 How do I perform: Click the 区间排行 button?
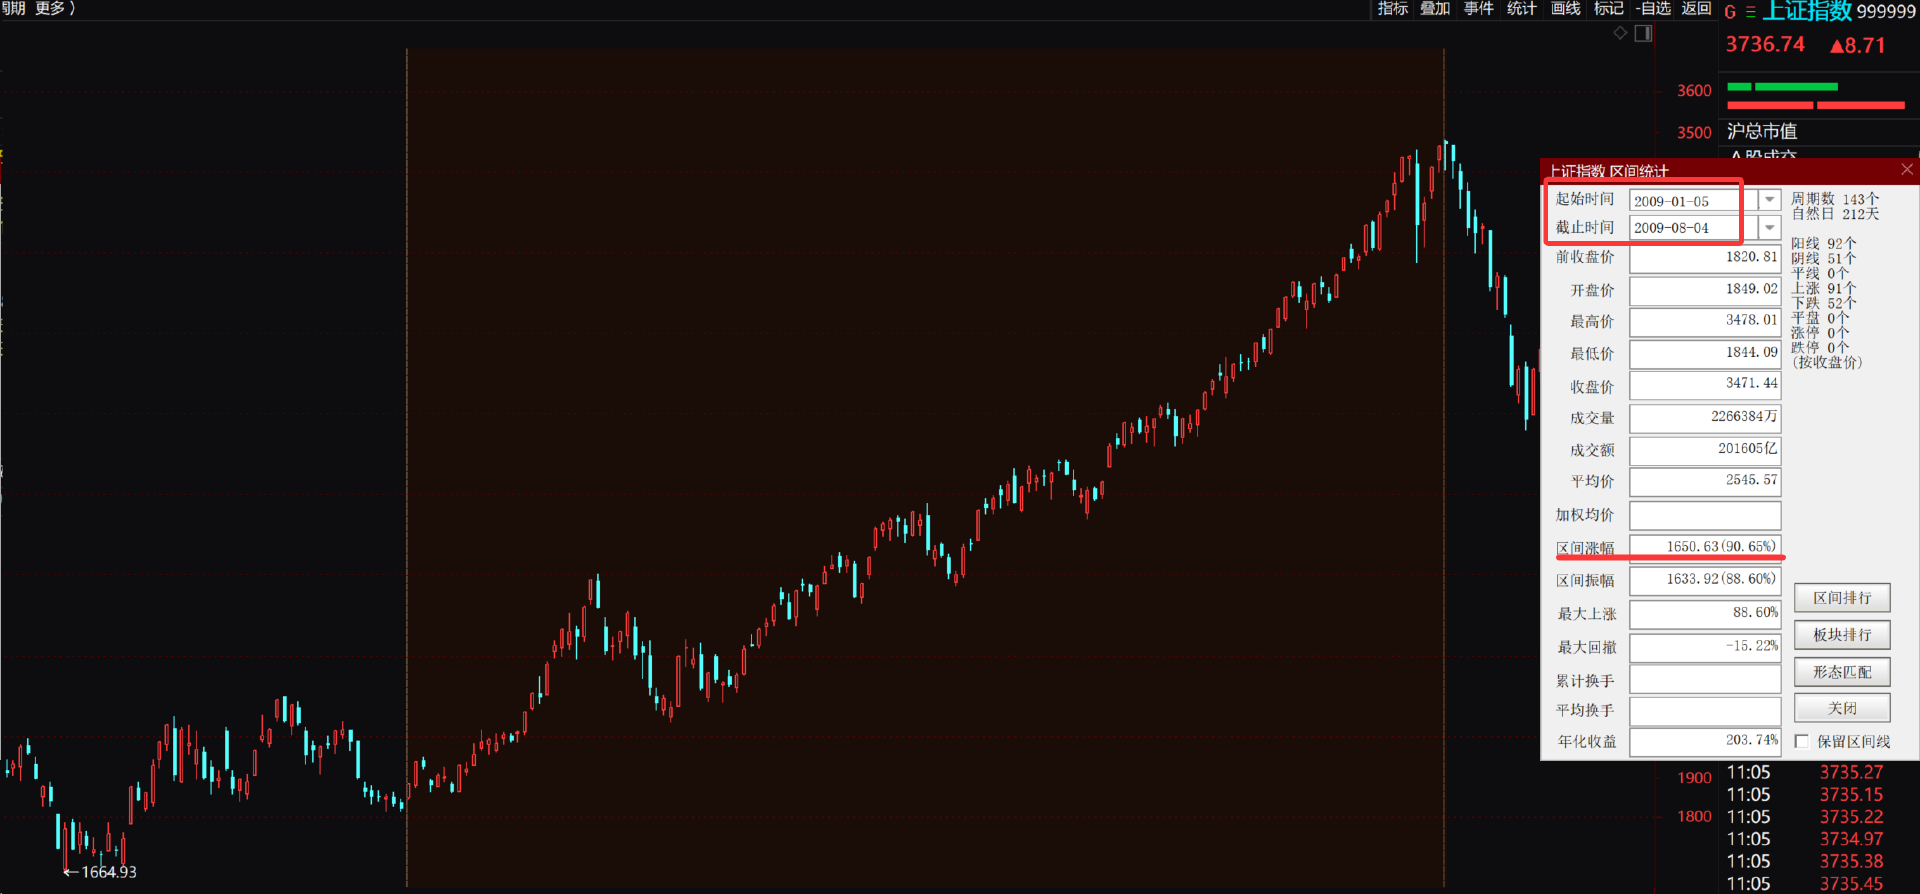pos(1842,598)
